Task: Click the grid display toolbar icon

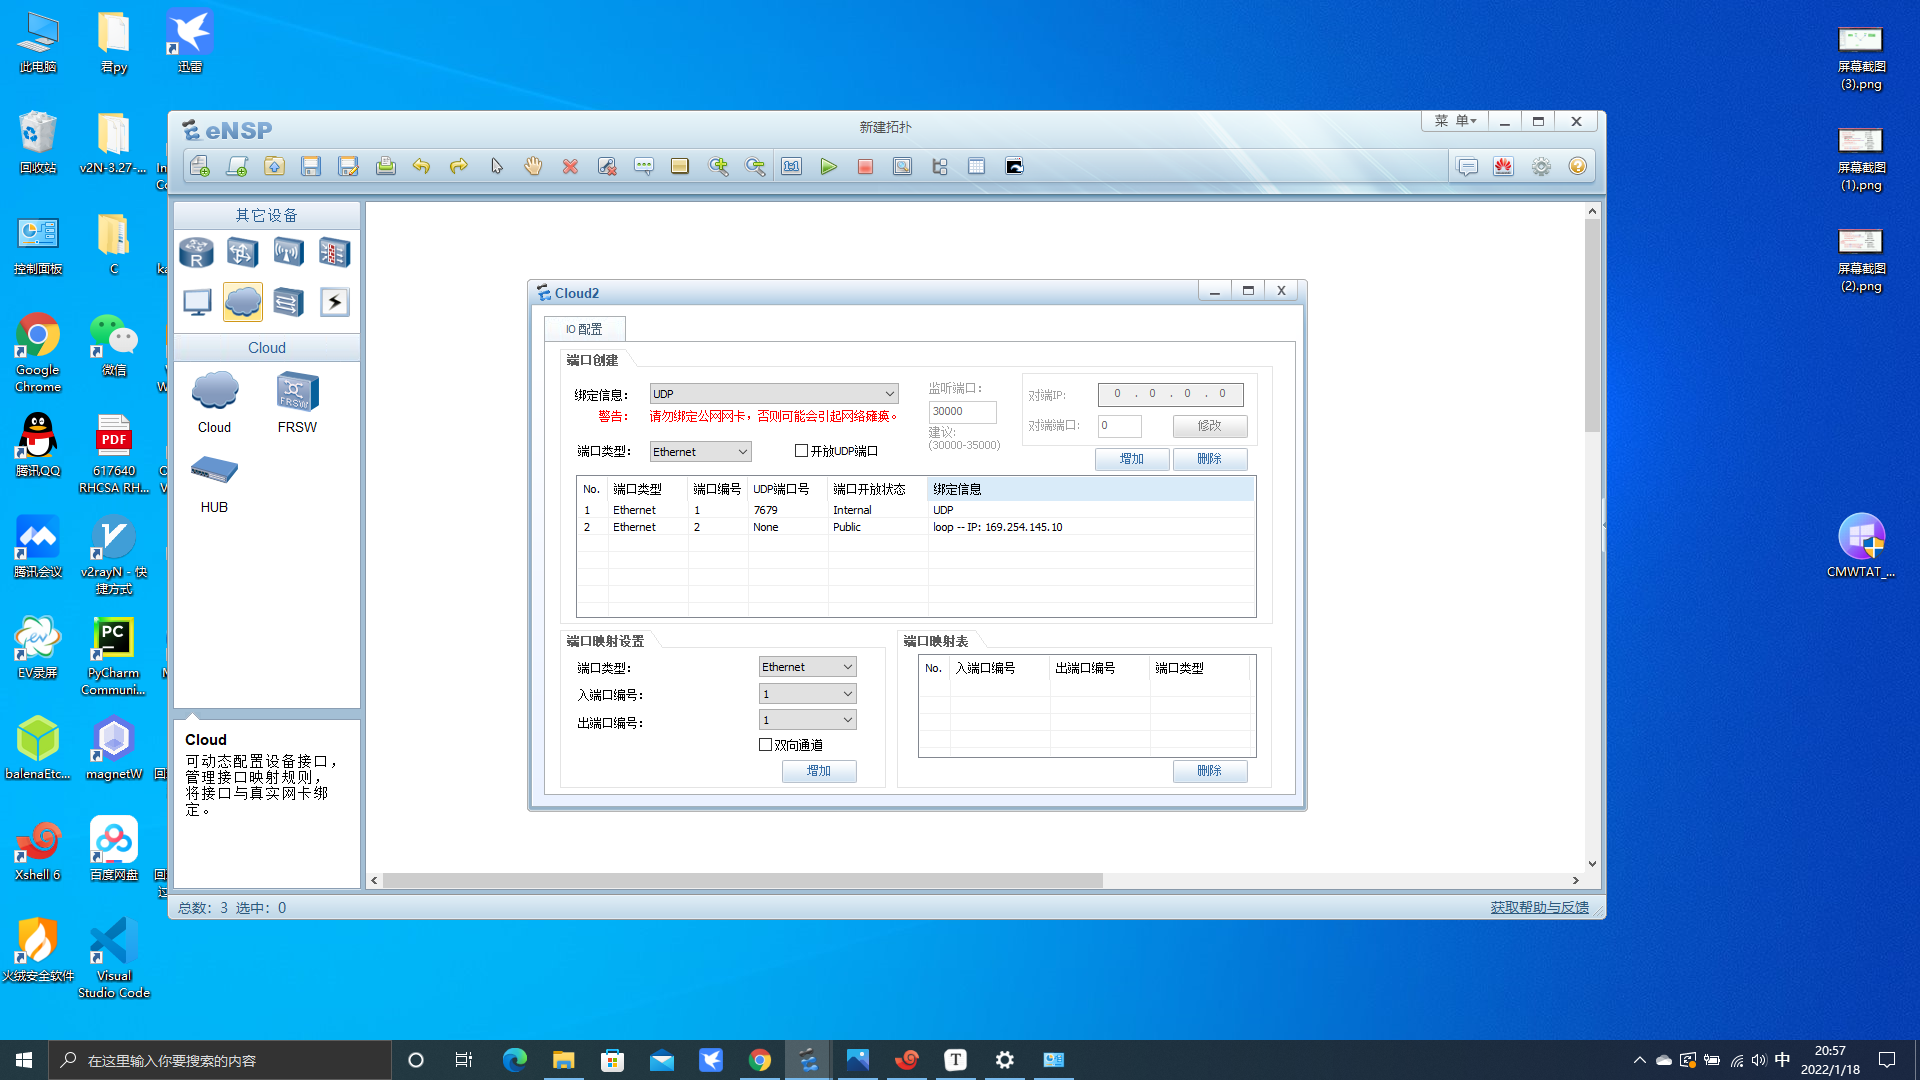Action: 977,167
